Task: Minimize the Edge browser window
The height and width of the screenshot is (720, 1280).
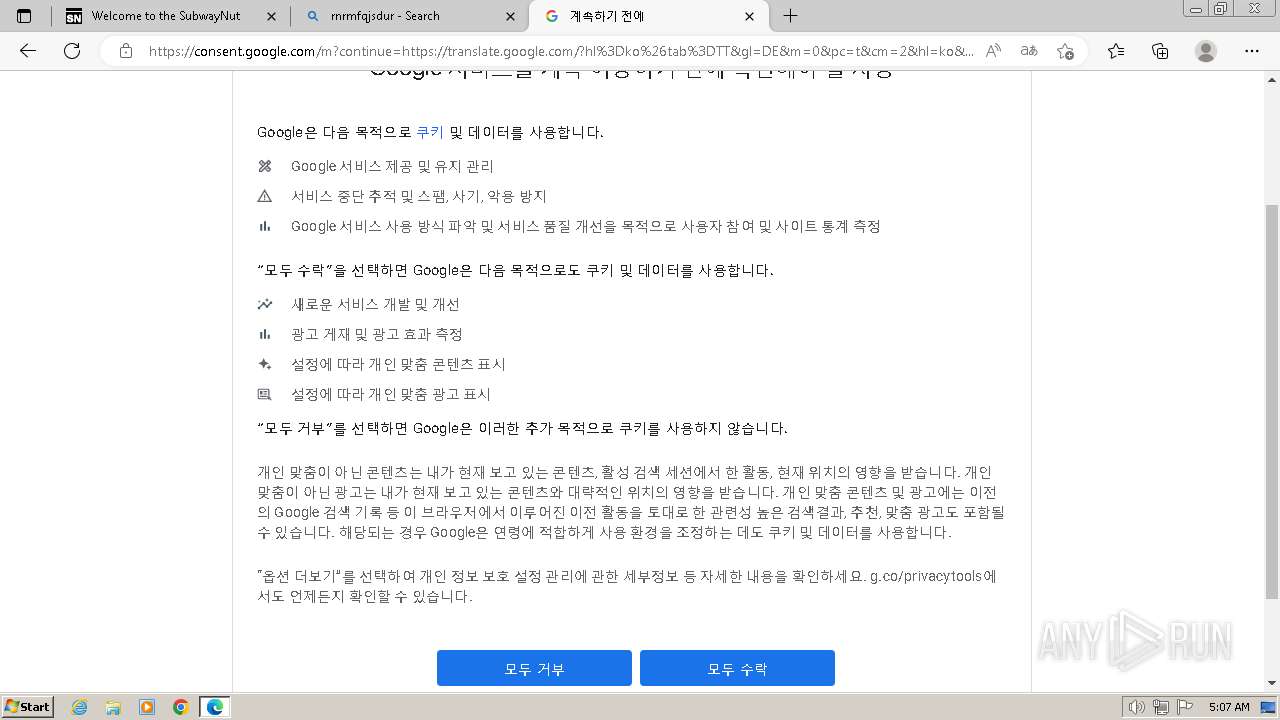Action: tap(1195, 9)
